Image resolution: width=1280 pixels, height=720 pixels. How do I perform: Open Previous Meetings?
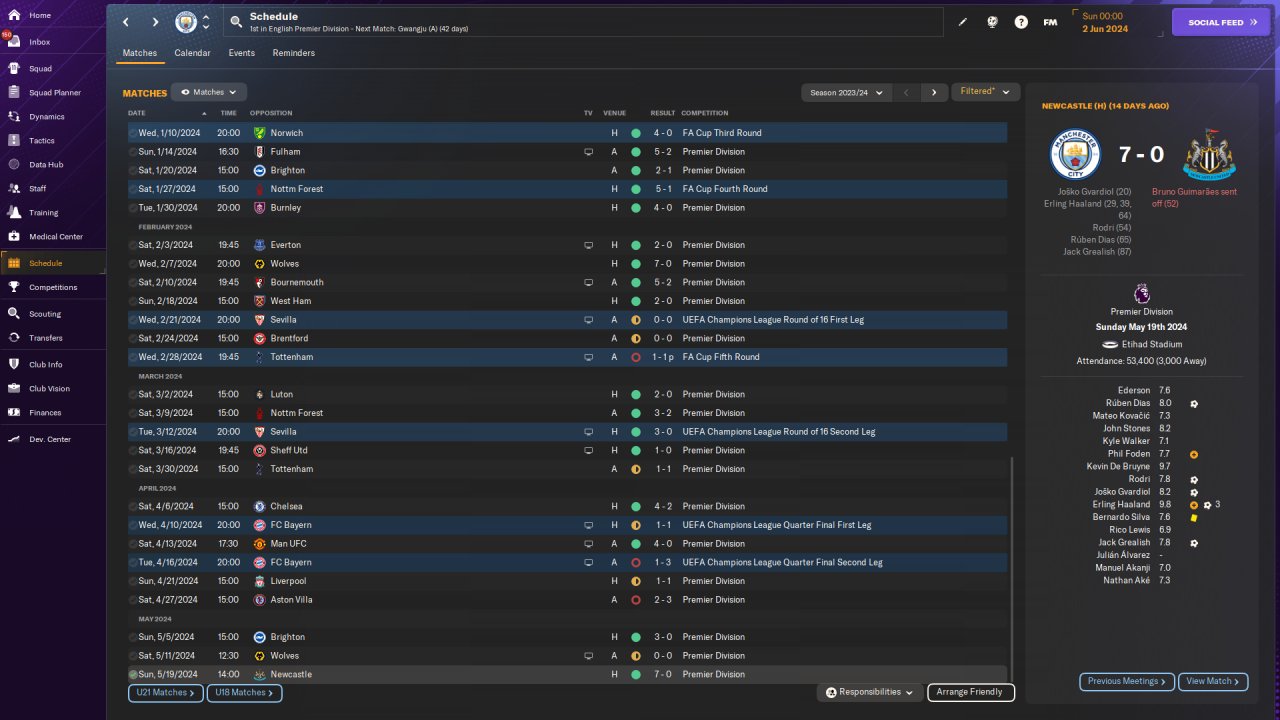[x=1127, y=681]
